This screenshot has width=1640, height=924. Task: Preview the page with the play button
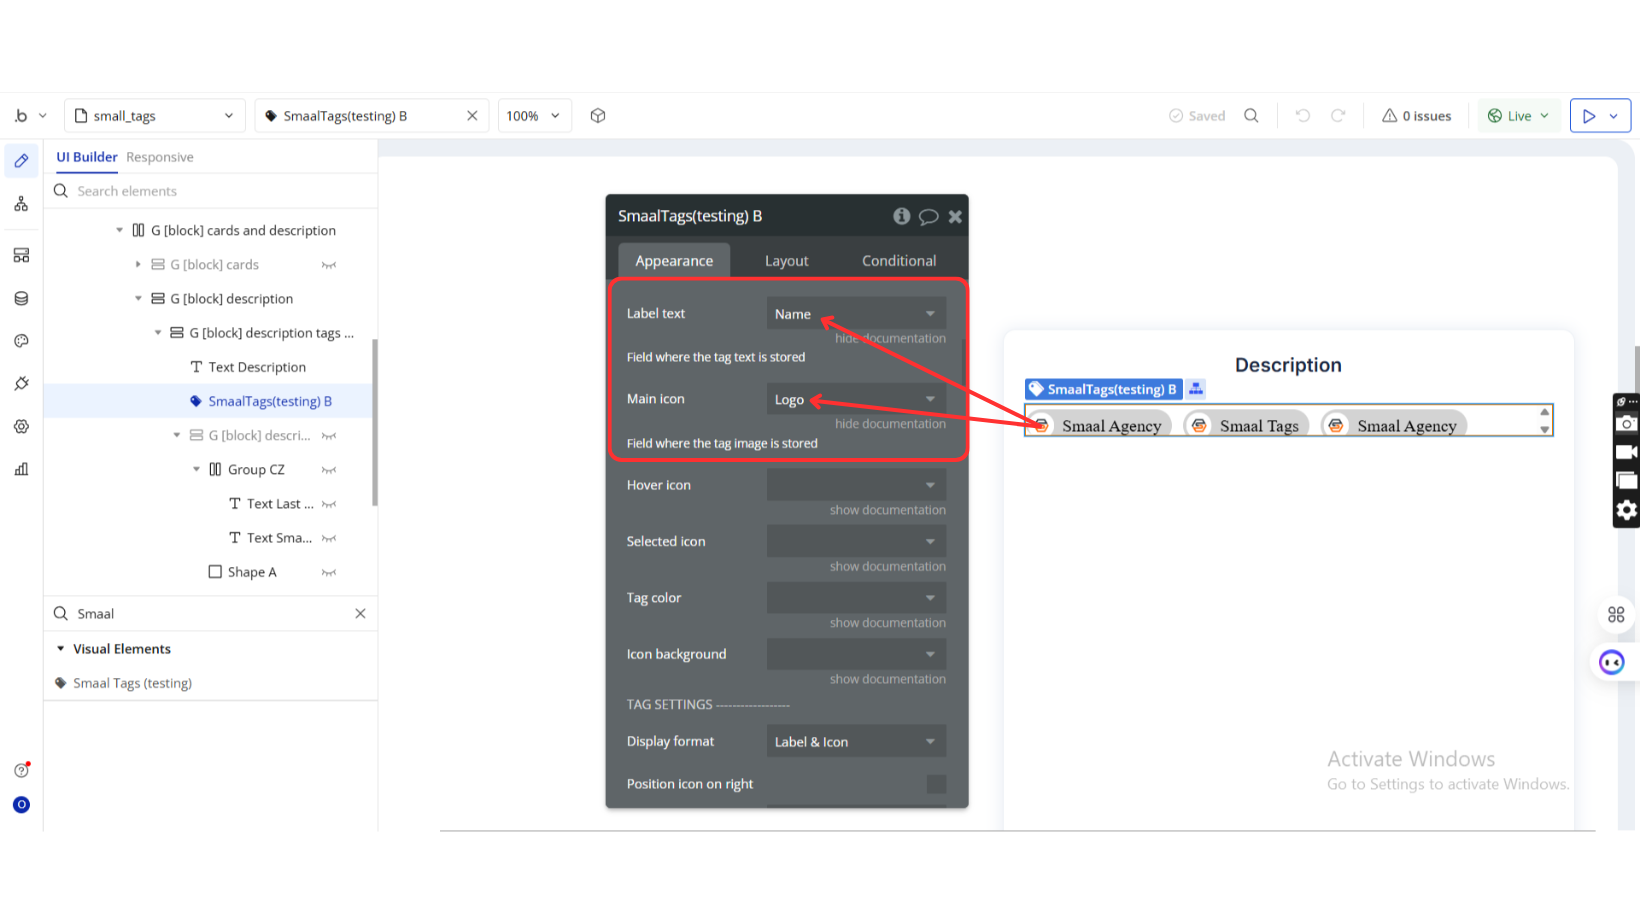click(x=1589, y=116)
